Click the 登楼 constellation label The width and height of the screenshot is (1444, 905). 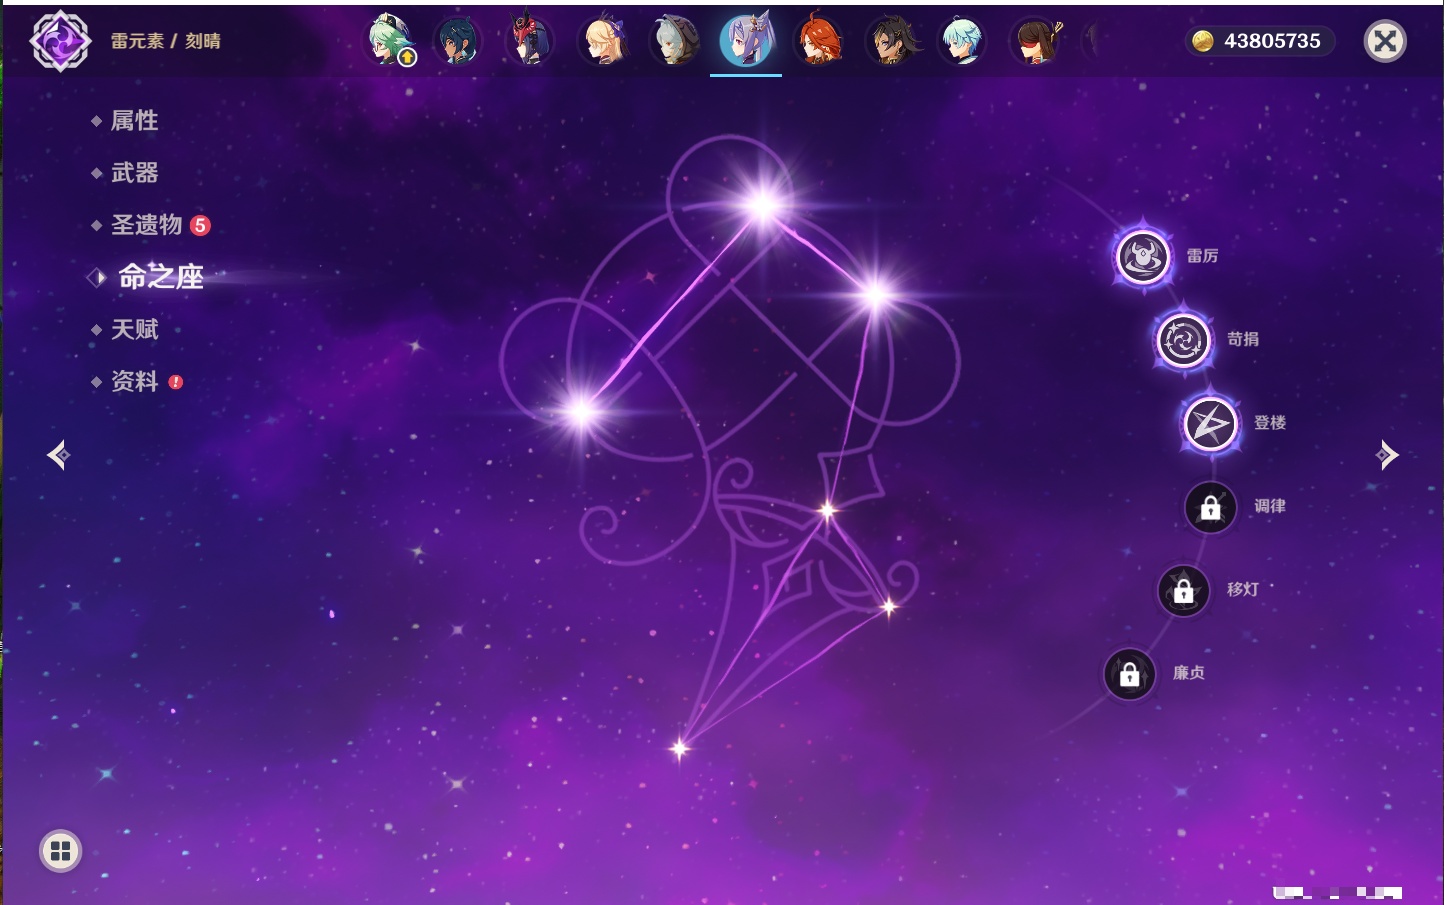click(x=1270, y=423)
